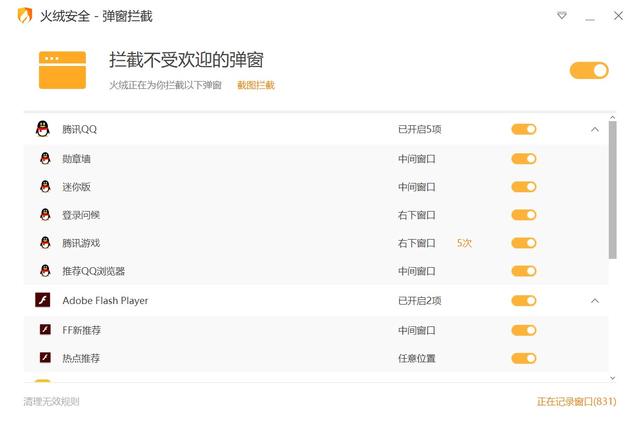The height and width of the screenshot is (421, 640).
Task: Click the scrollbar down arrow
Action: click(612, 378)
